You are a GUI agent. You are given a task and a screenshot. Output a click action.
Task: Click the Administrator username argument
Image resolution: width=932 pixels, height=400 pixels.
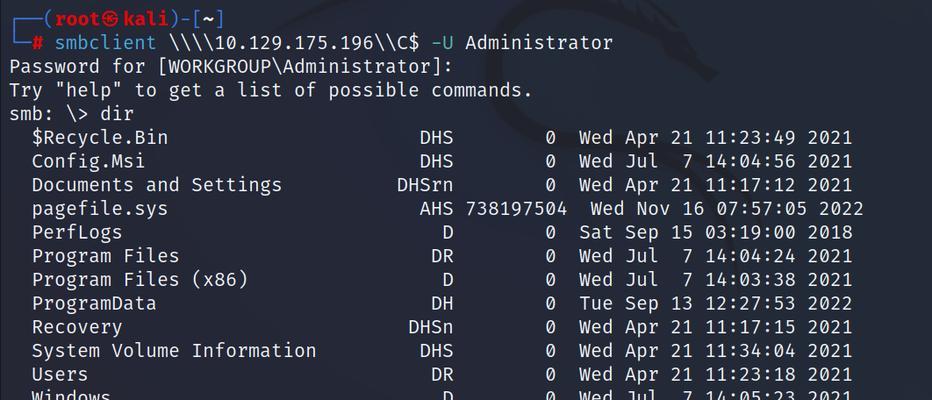[539, 43]
